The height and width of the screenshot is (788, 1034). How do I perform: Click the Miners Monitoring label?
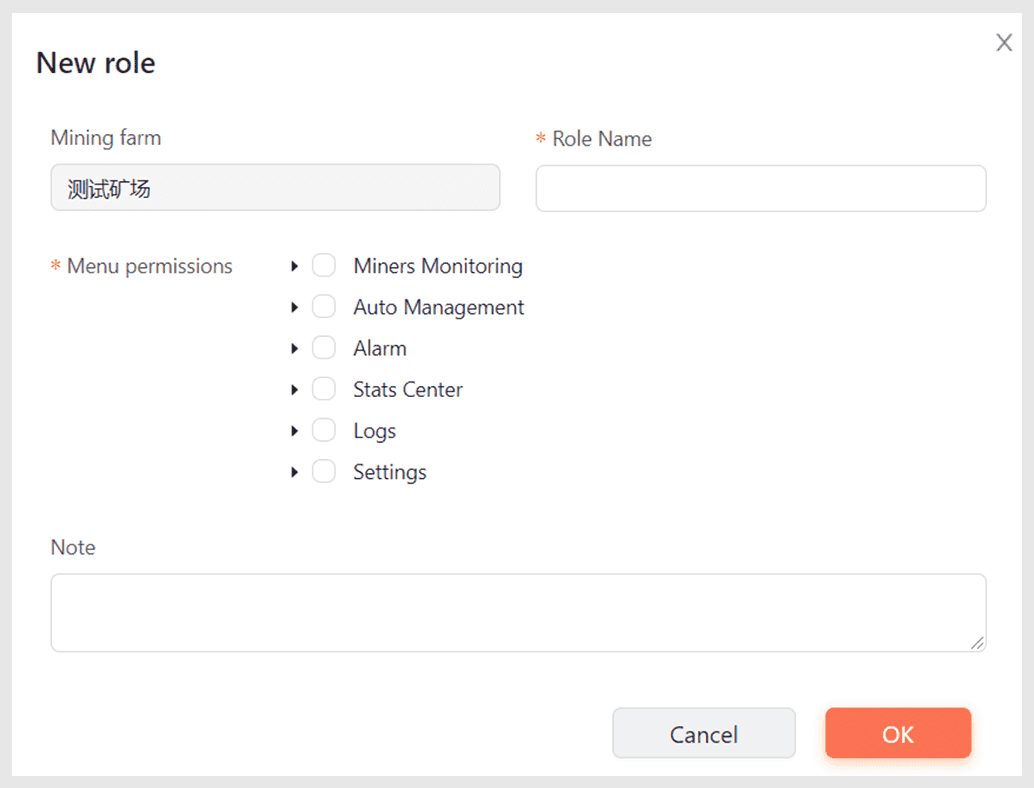438,266
